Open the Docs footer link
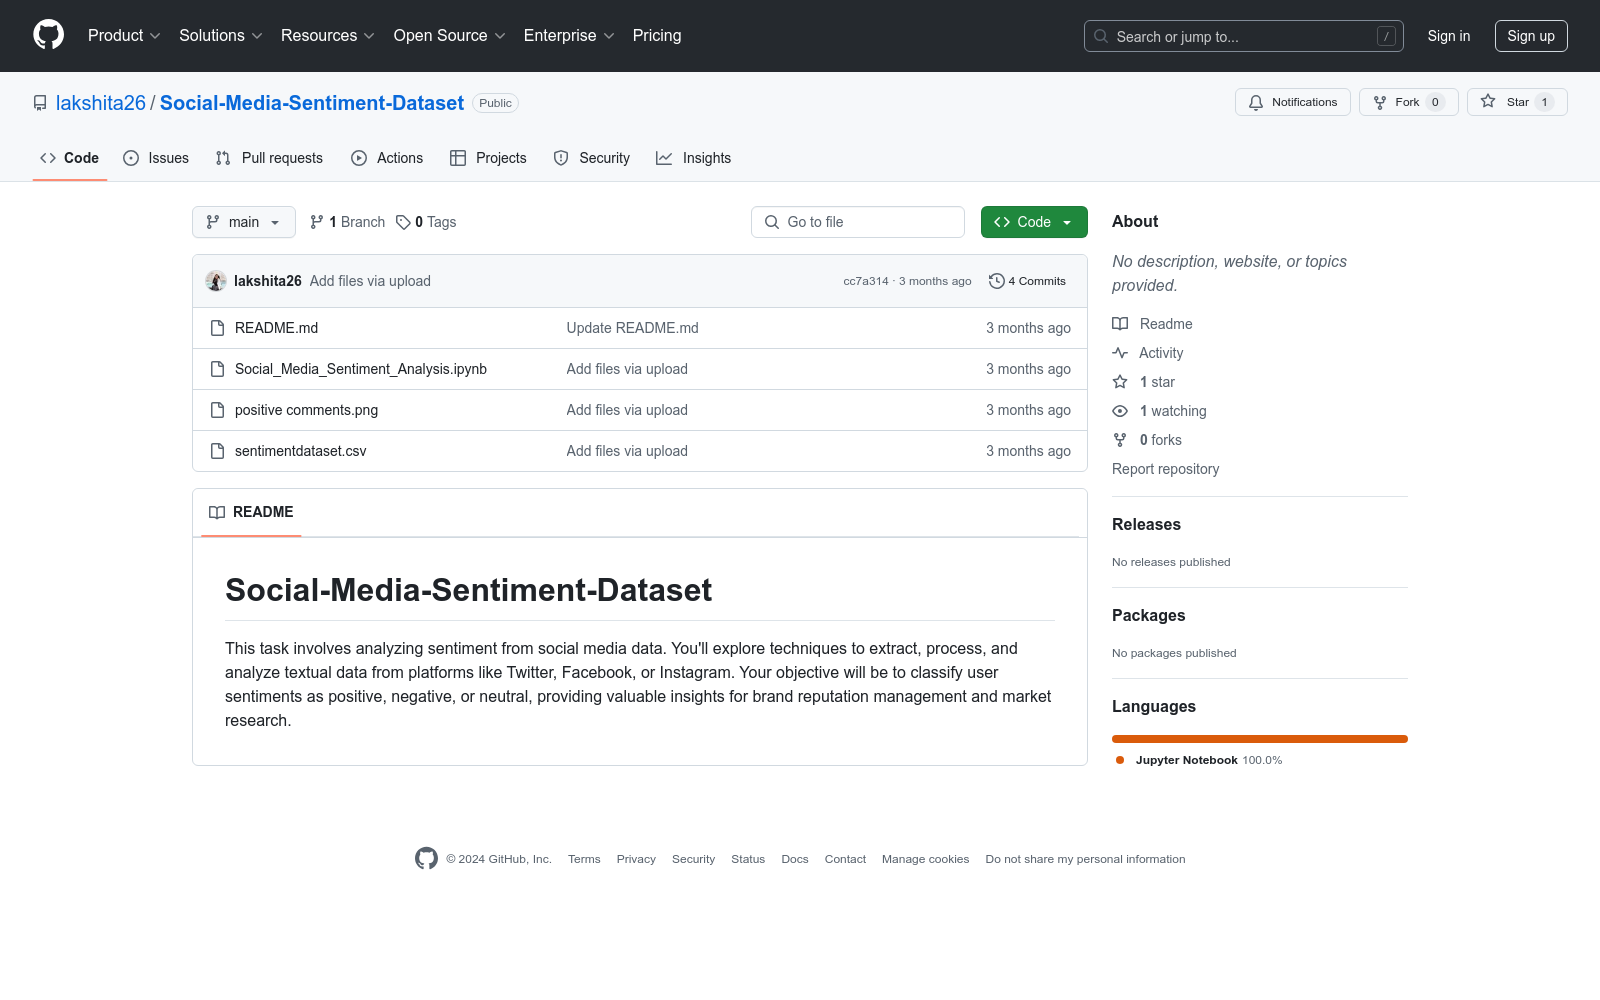This screenshot has height=1000, width=1600. (795, 859)
